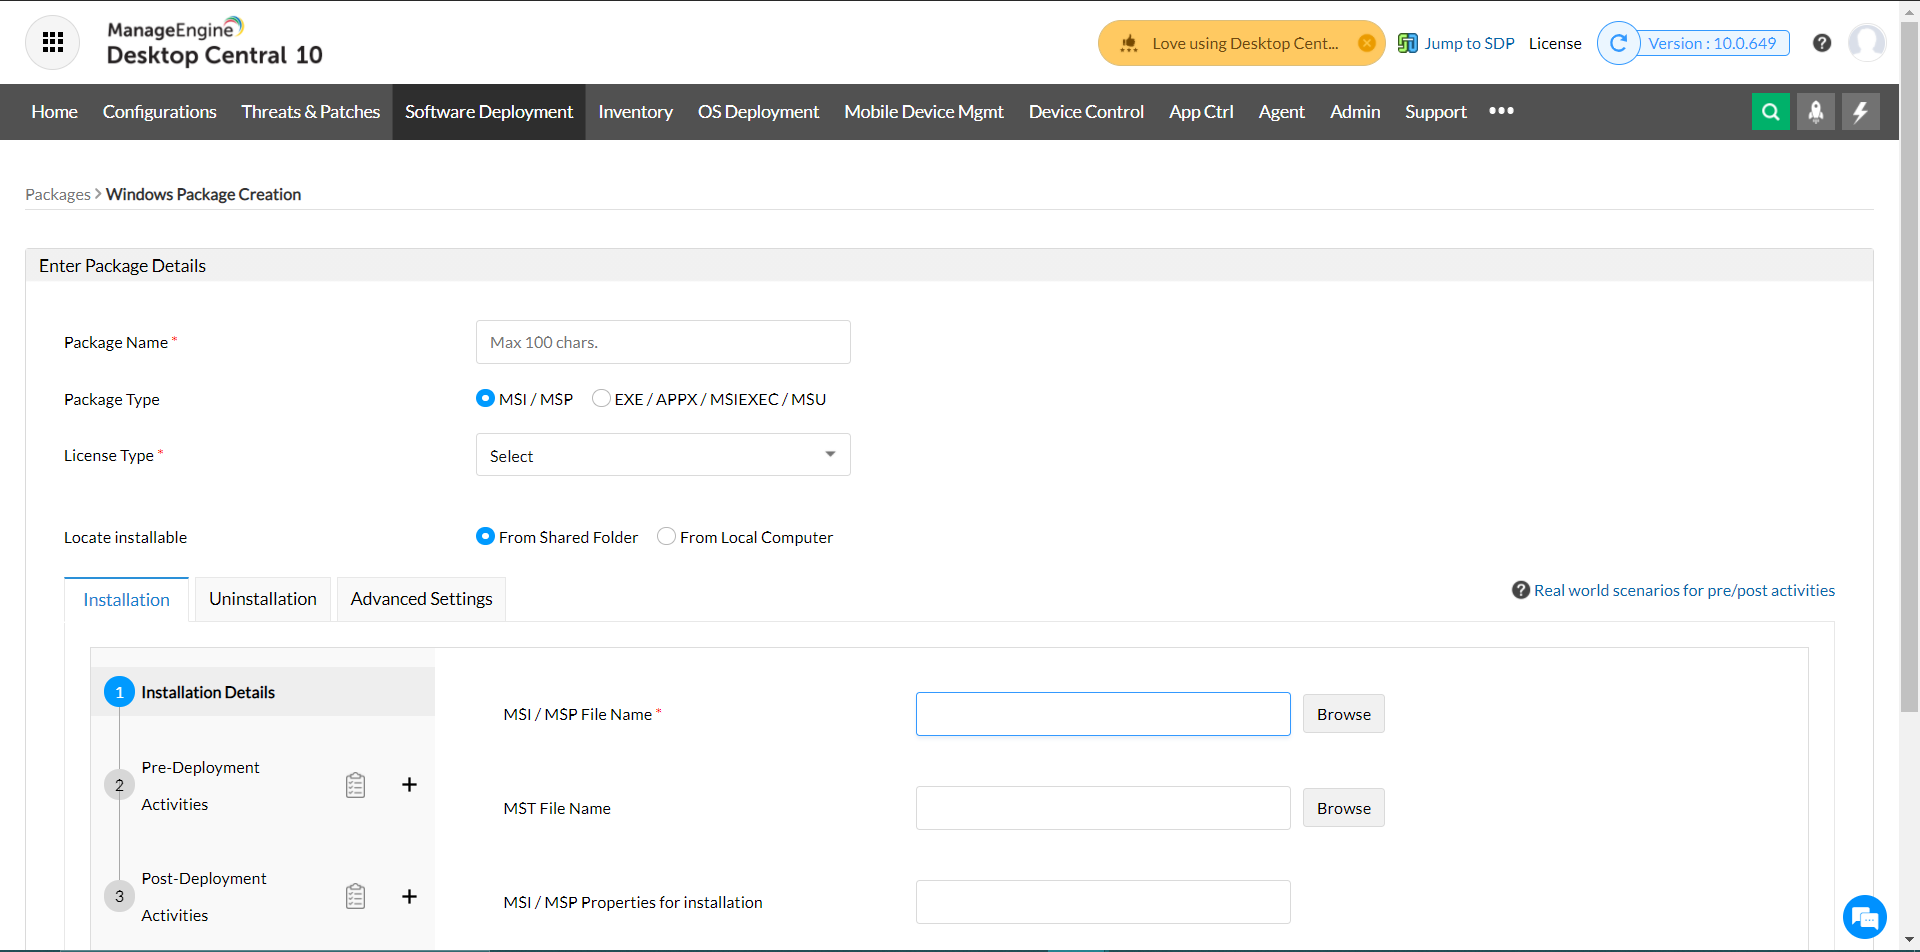Dismiss the Love using Desktop Central banner
The image size is (1920, 952).
pyautogui.click(x=1366, y=43)
